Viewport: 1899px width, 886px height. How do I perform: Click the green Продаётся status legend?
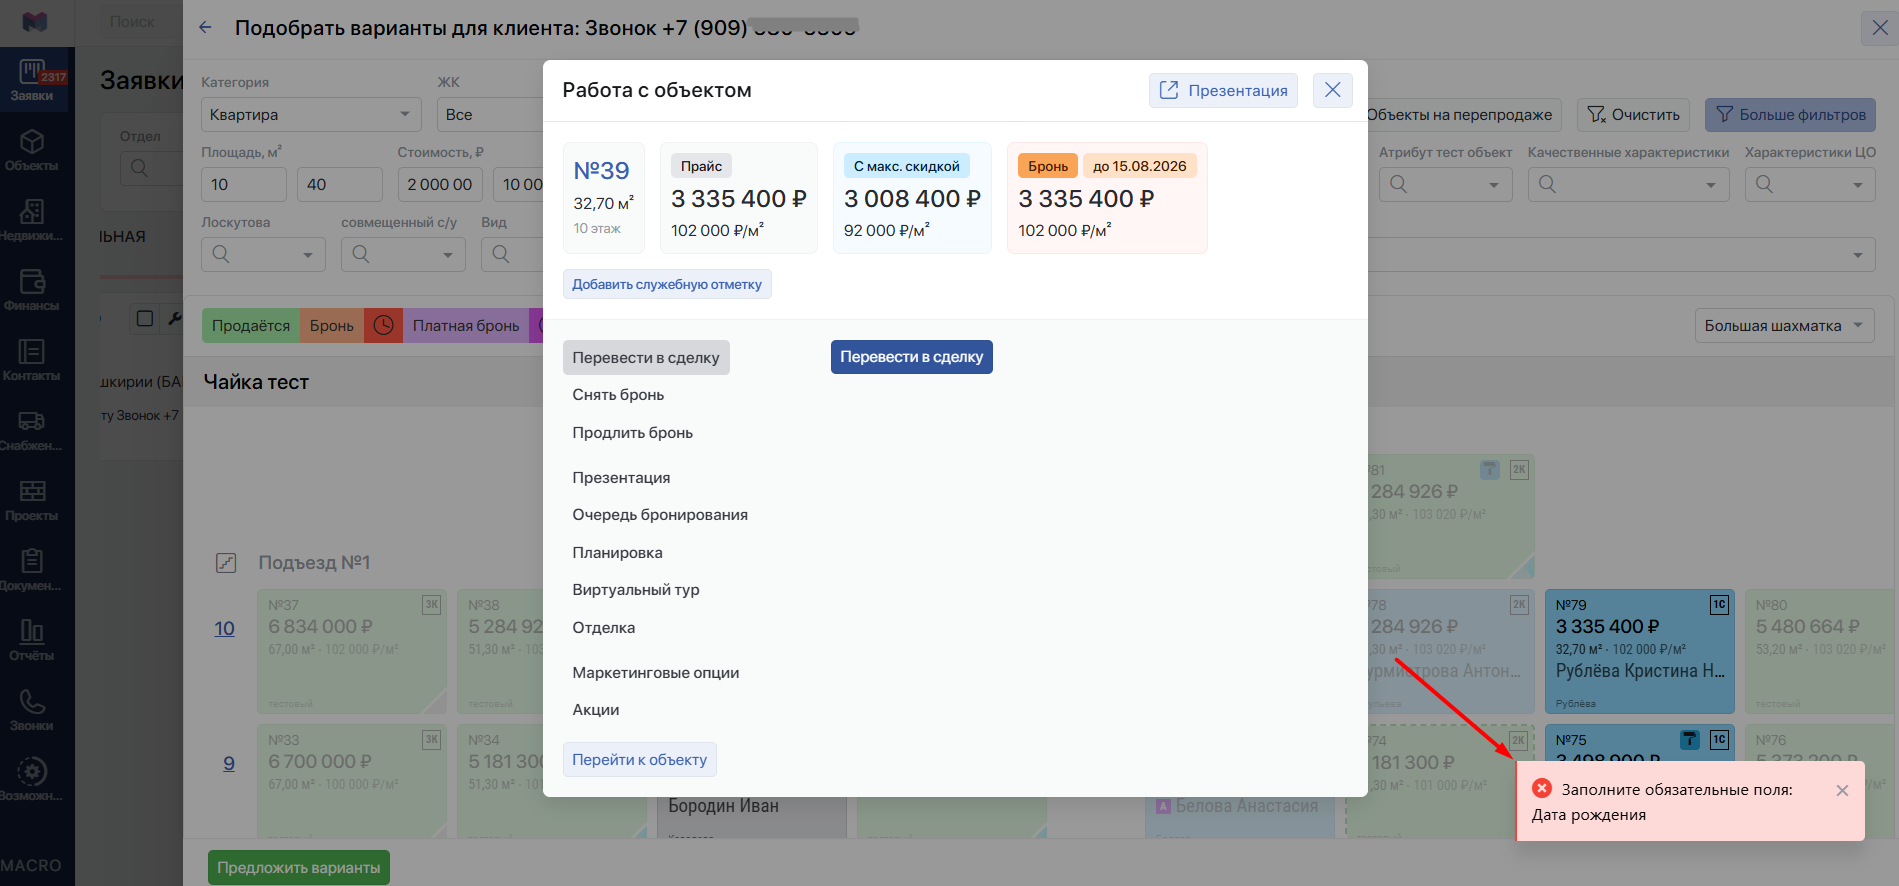click(x=250, y=325)
